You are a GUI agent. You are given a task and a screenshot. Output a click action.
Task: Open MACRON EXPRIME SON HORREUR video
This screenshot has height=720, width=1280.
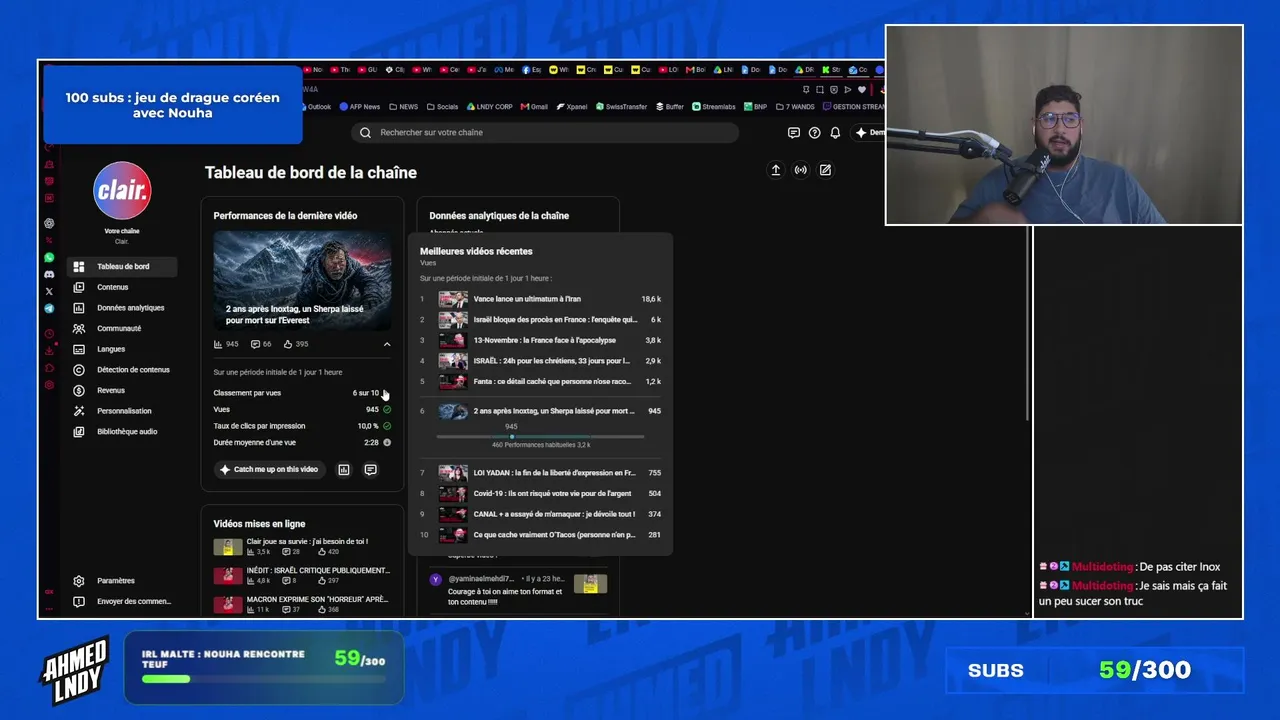point(302,604)
